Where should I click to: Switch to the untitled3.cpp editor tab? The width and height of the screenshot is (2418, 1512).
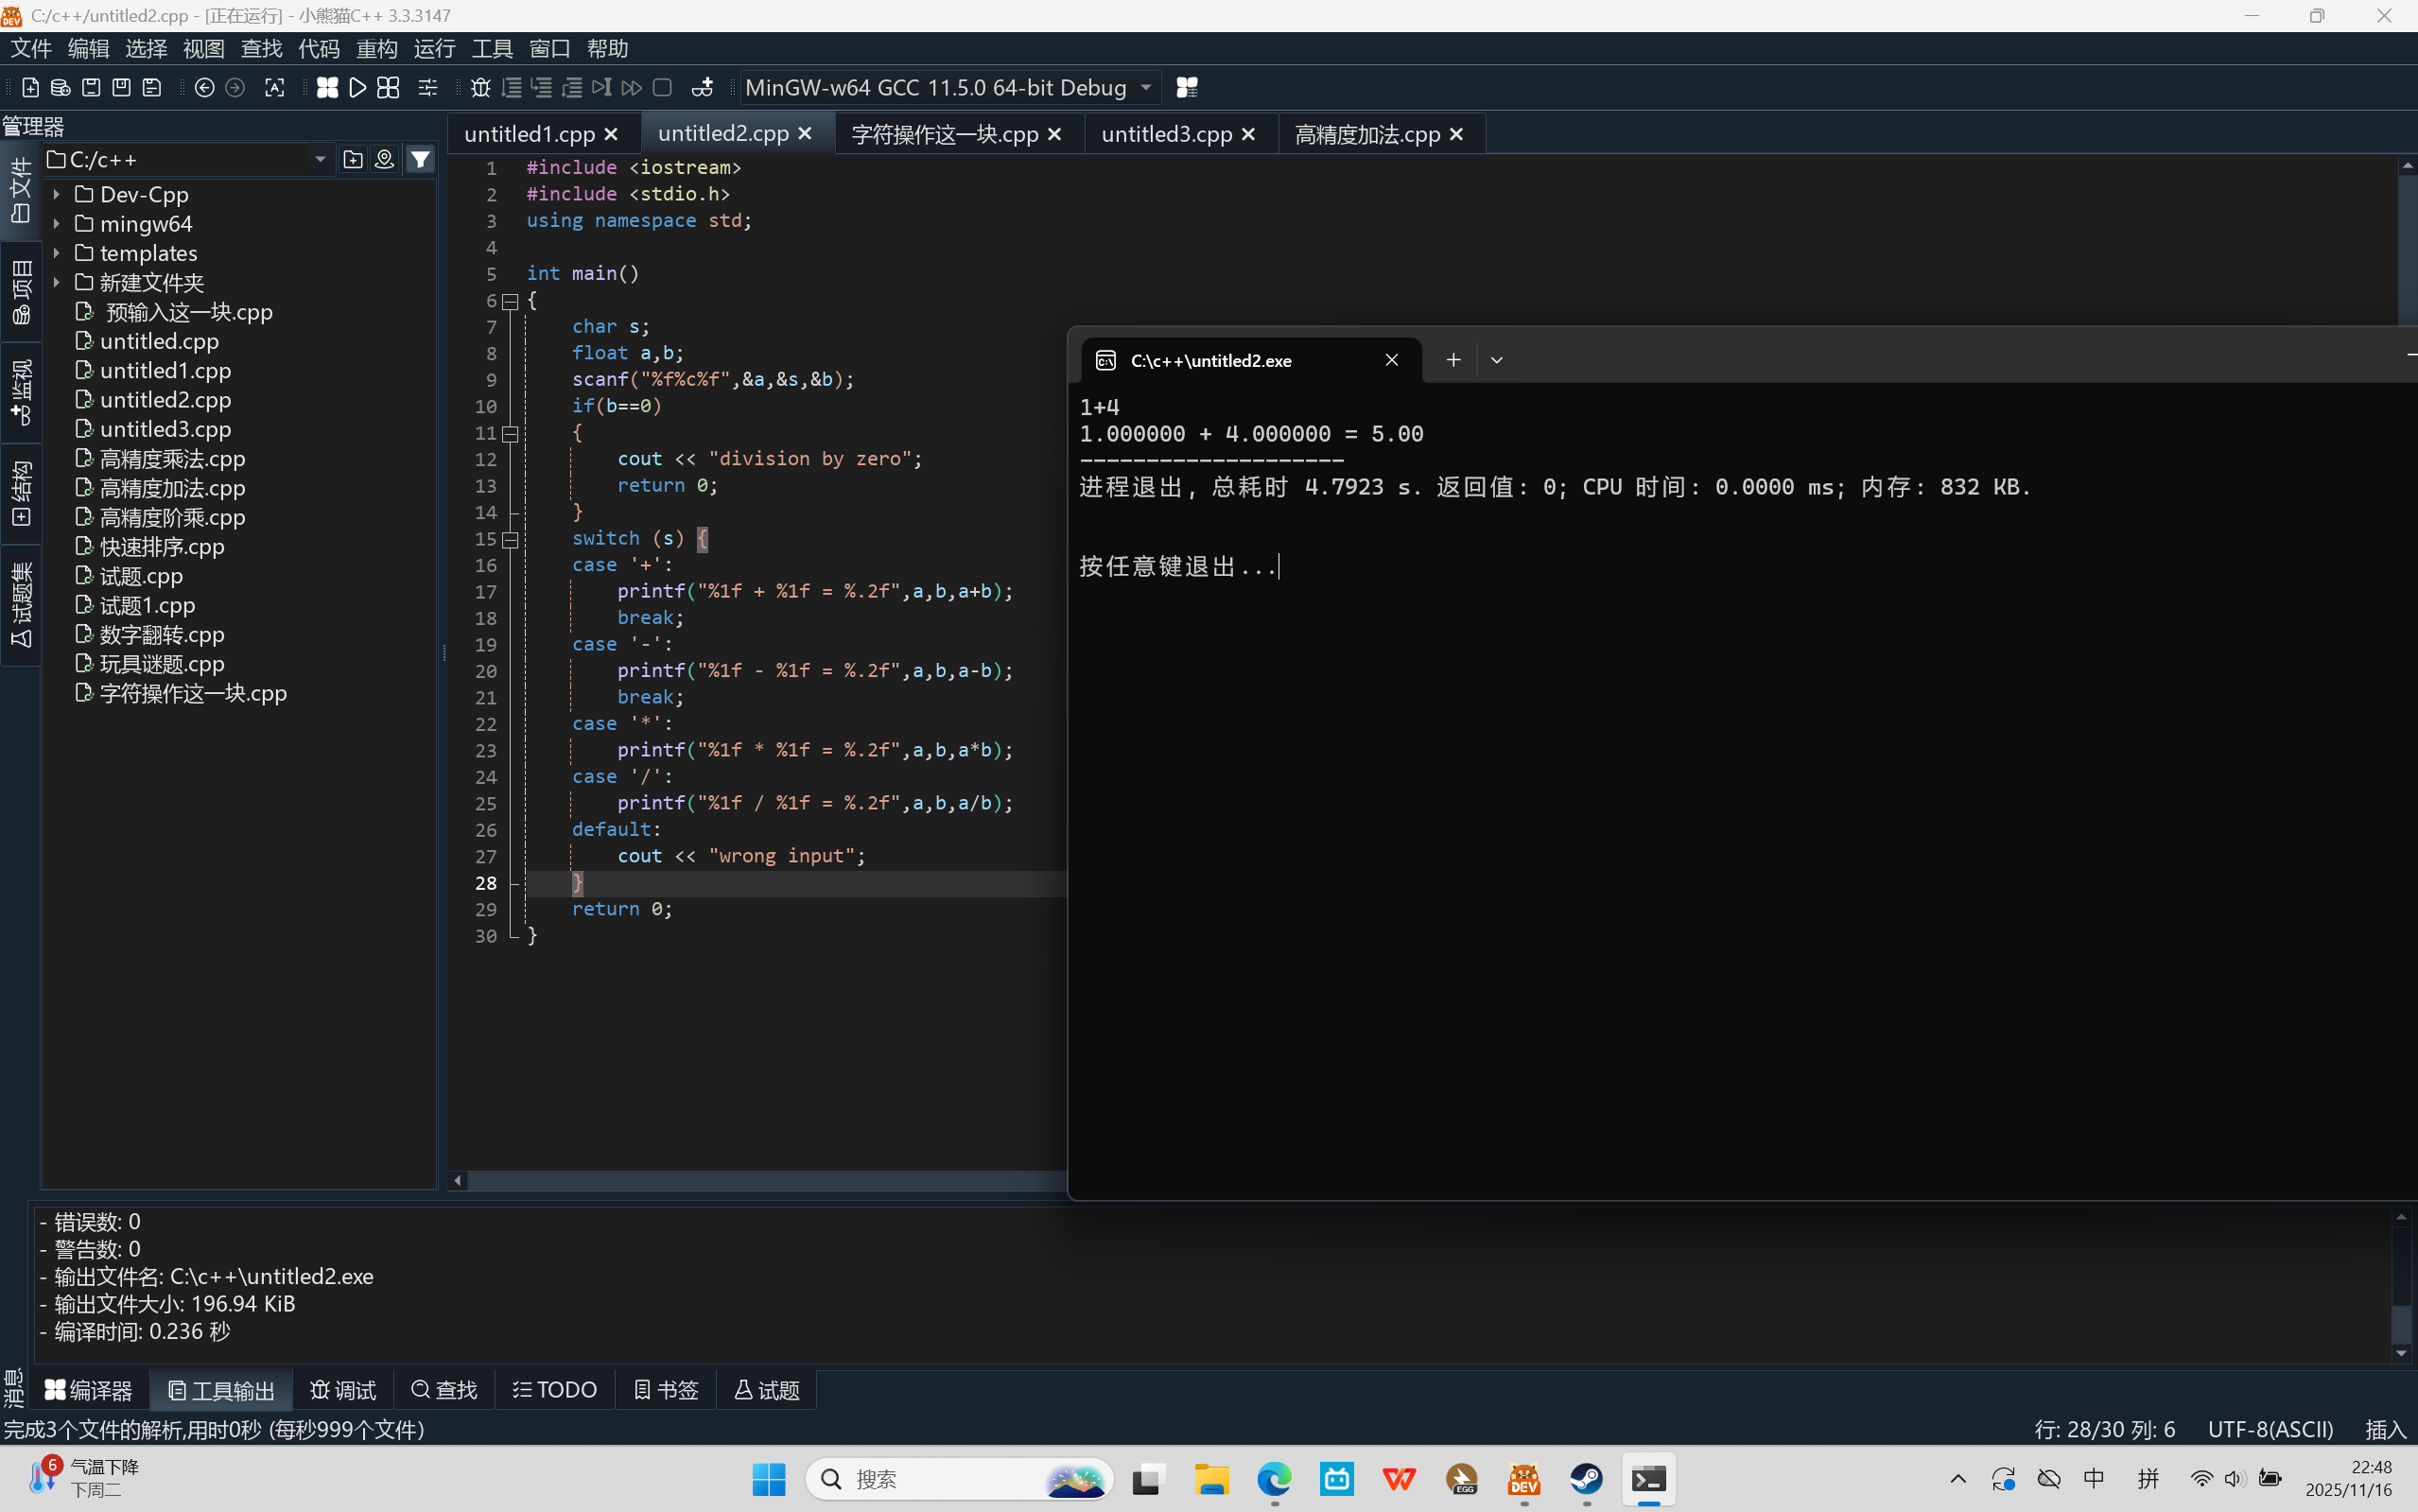pos(1166,134)
